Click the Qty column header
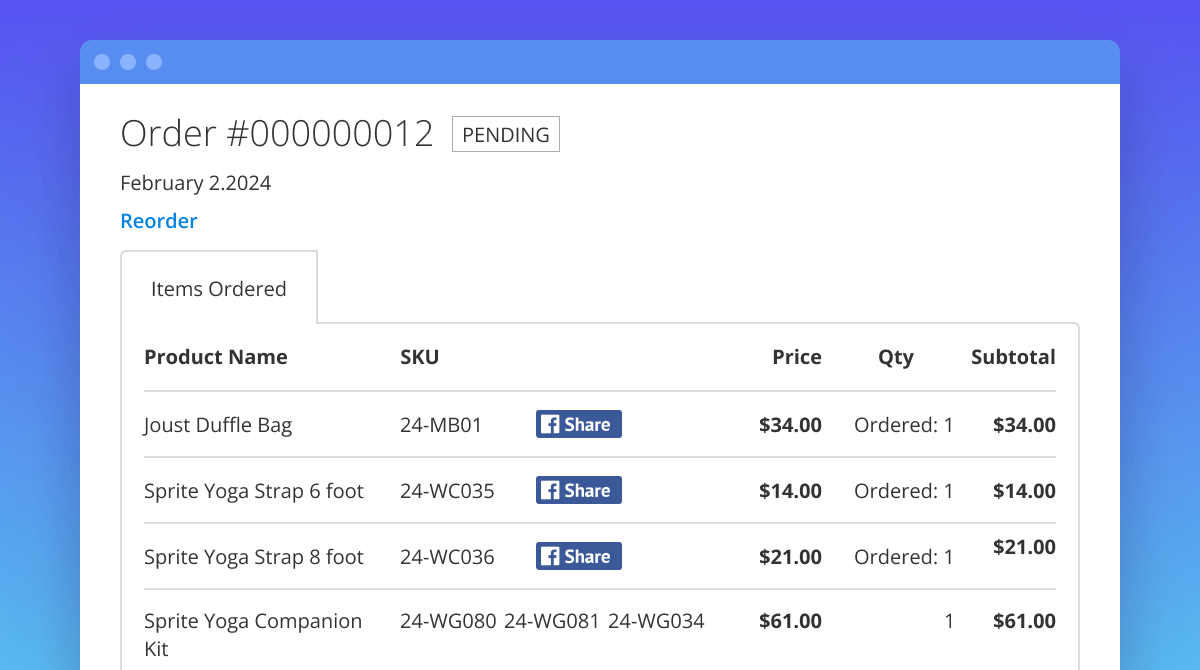 (x=895, y=357)
